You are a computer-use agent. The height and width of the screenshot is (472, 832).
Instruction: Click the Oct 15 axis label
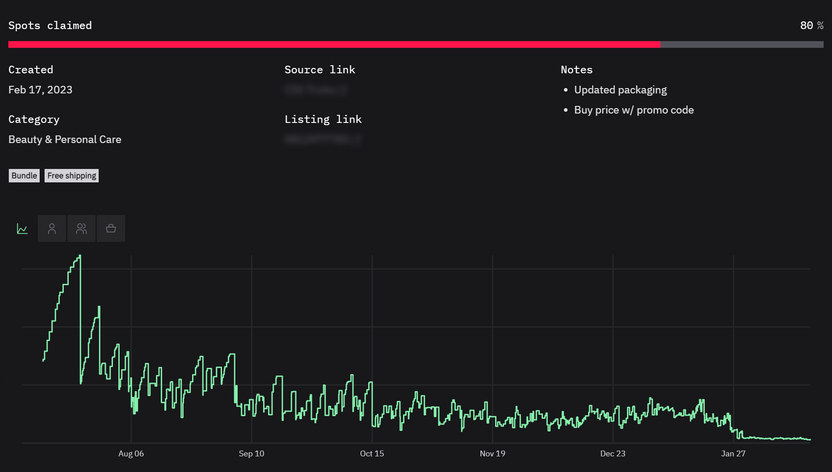[x=372, y=453]
